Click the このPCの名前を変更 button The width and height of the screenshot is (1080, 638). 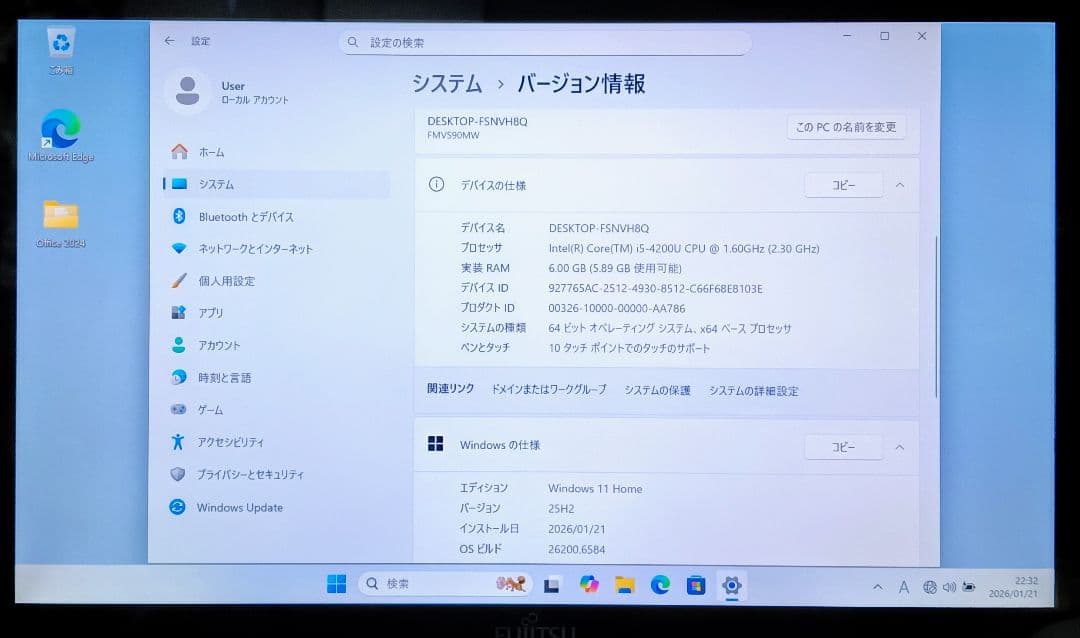pyautogui.click(x=844, y=127)
